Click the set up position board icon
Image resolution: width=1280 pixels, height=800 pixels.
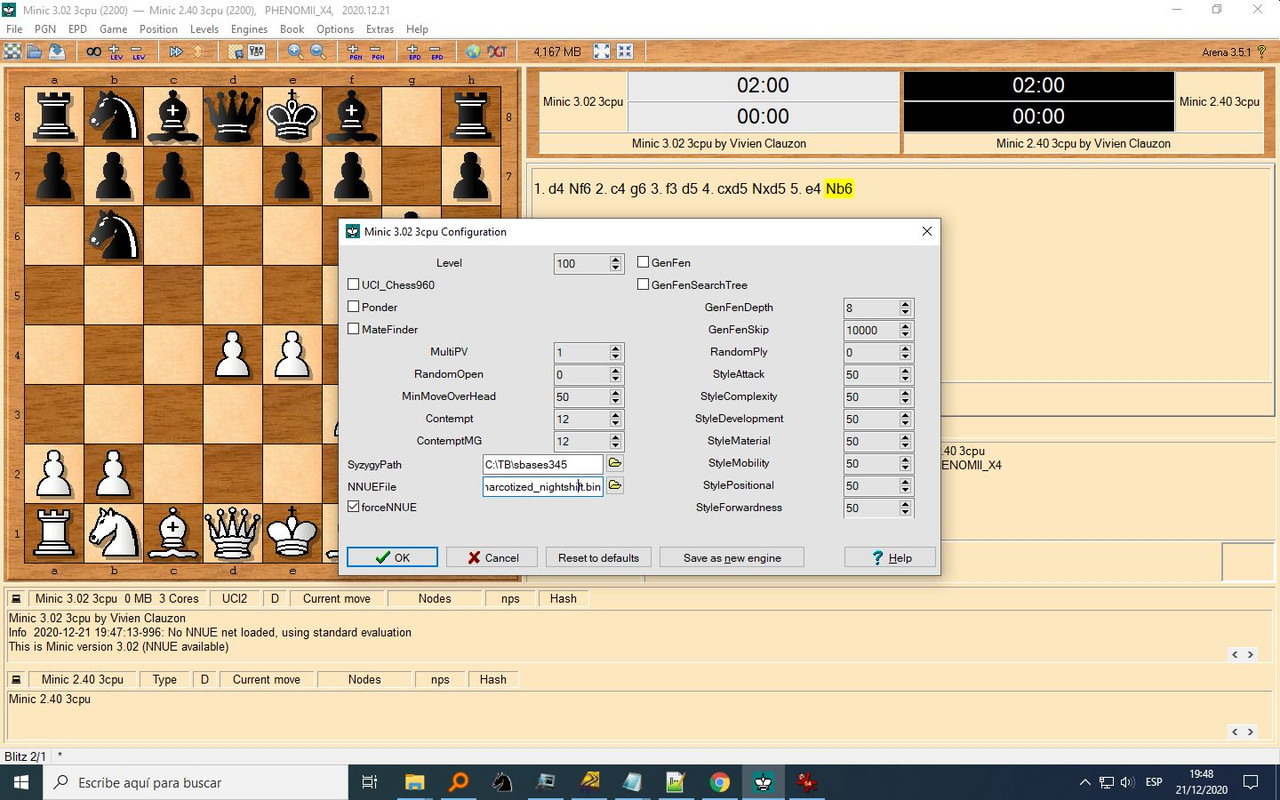235,51
